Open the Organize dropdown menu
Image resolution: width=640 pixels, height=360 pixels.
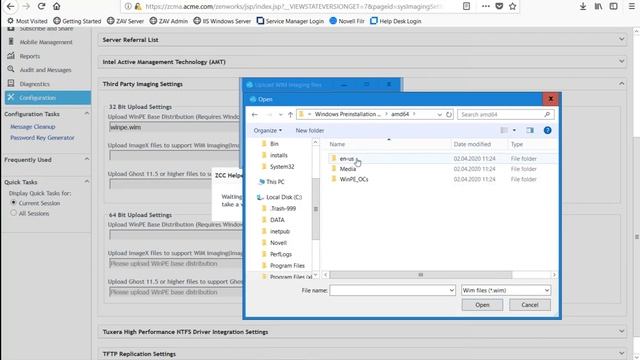(x=268, y=131)
